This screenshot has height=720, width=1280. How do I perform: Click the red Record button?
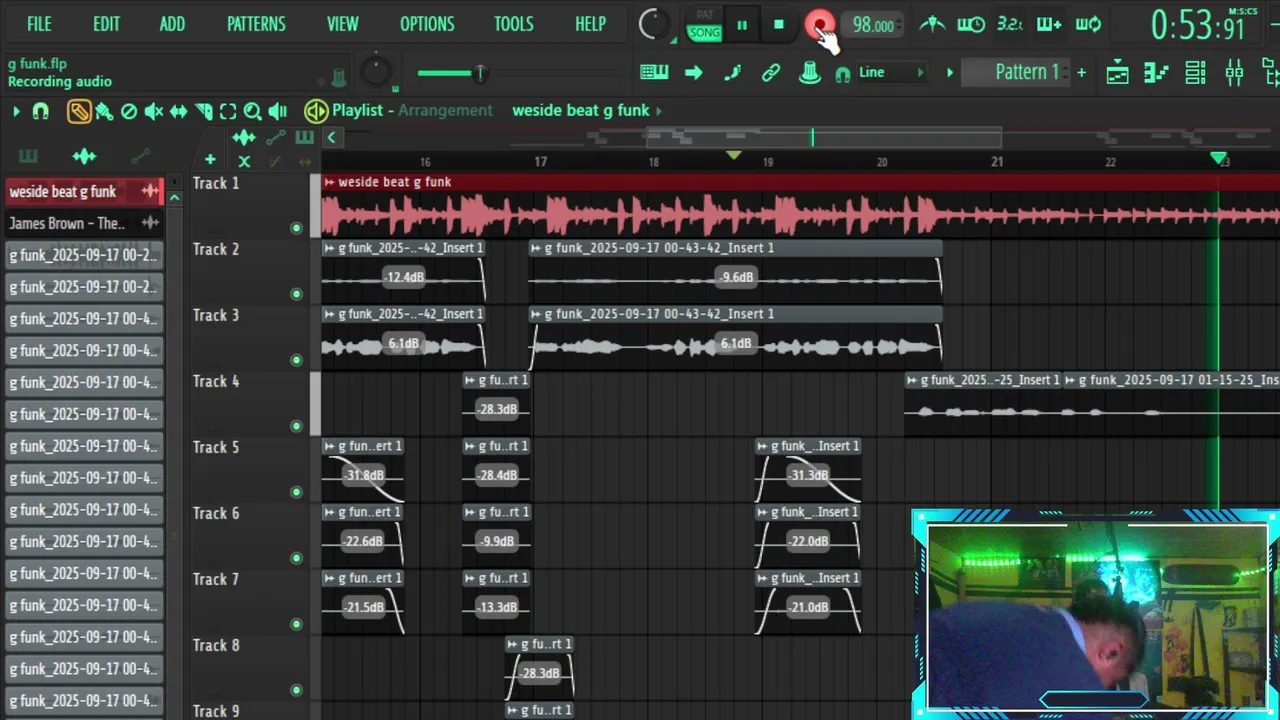[819, 25]
